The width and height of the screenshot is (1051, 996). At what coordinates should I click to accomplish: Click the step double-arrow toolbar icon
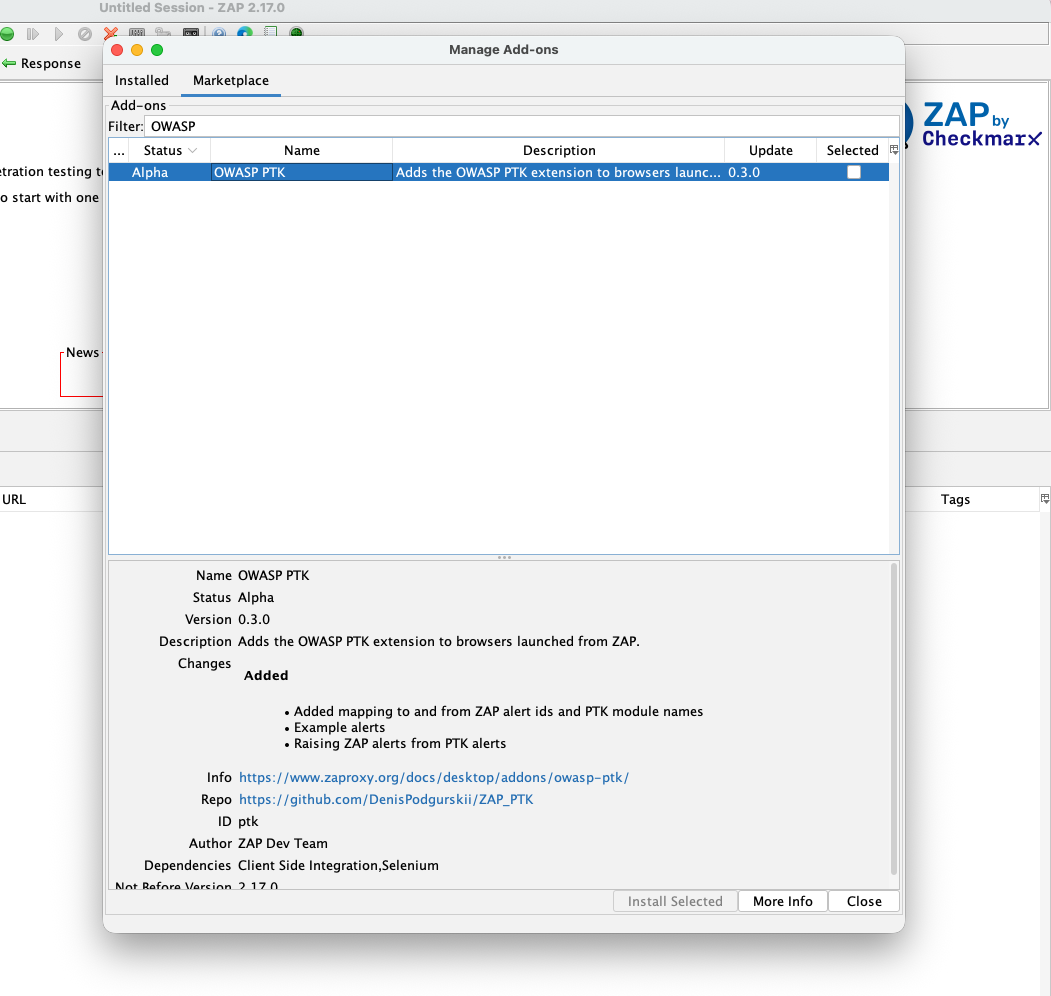(32, 33)
